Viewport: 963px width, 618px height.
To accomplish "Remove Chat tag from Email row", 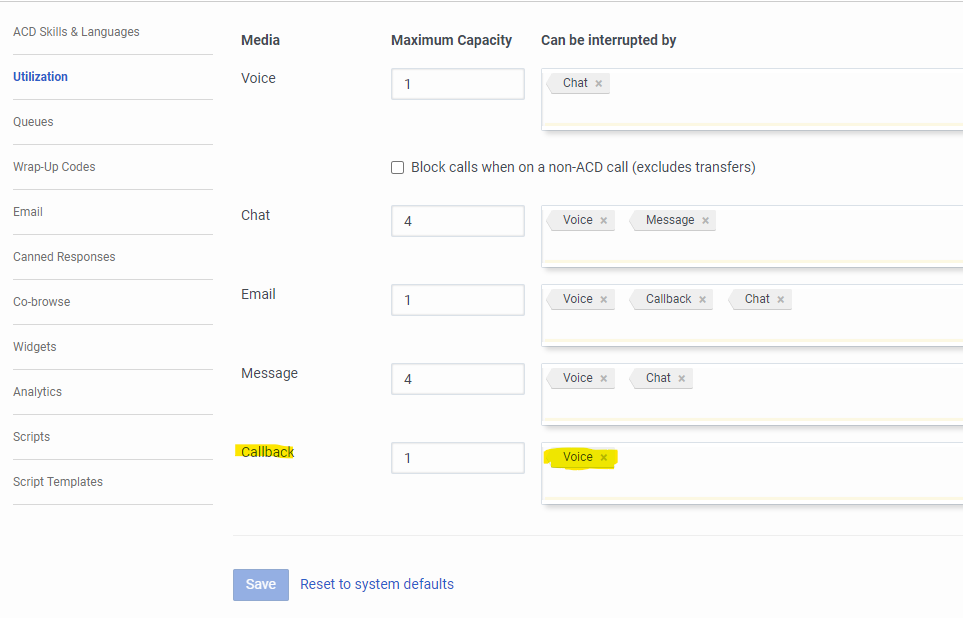I will (x=781, y=300).
